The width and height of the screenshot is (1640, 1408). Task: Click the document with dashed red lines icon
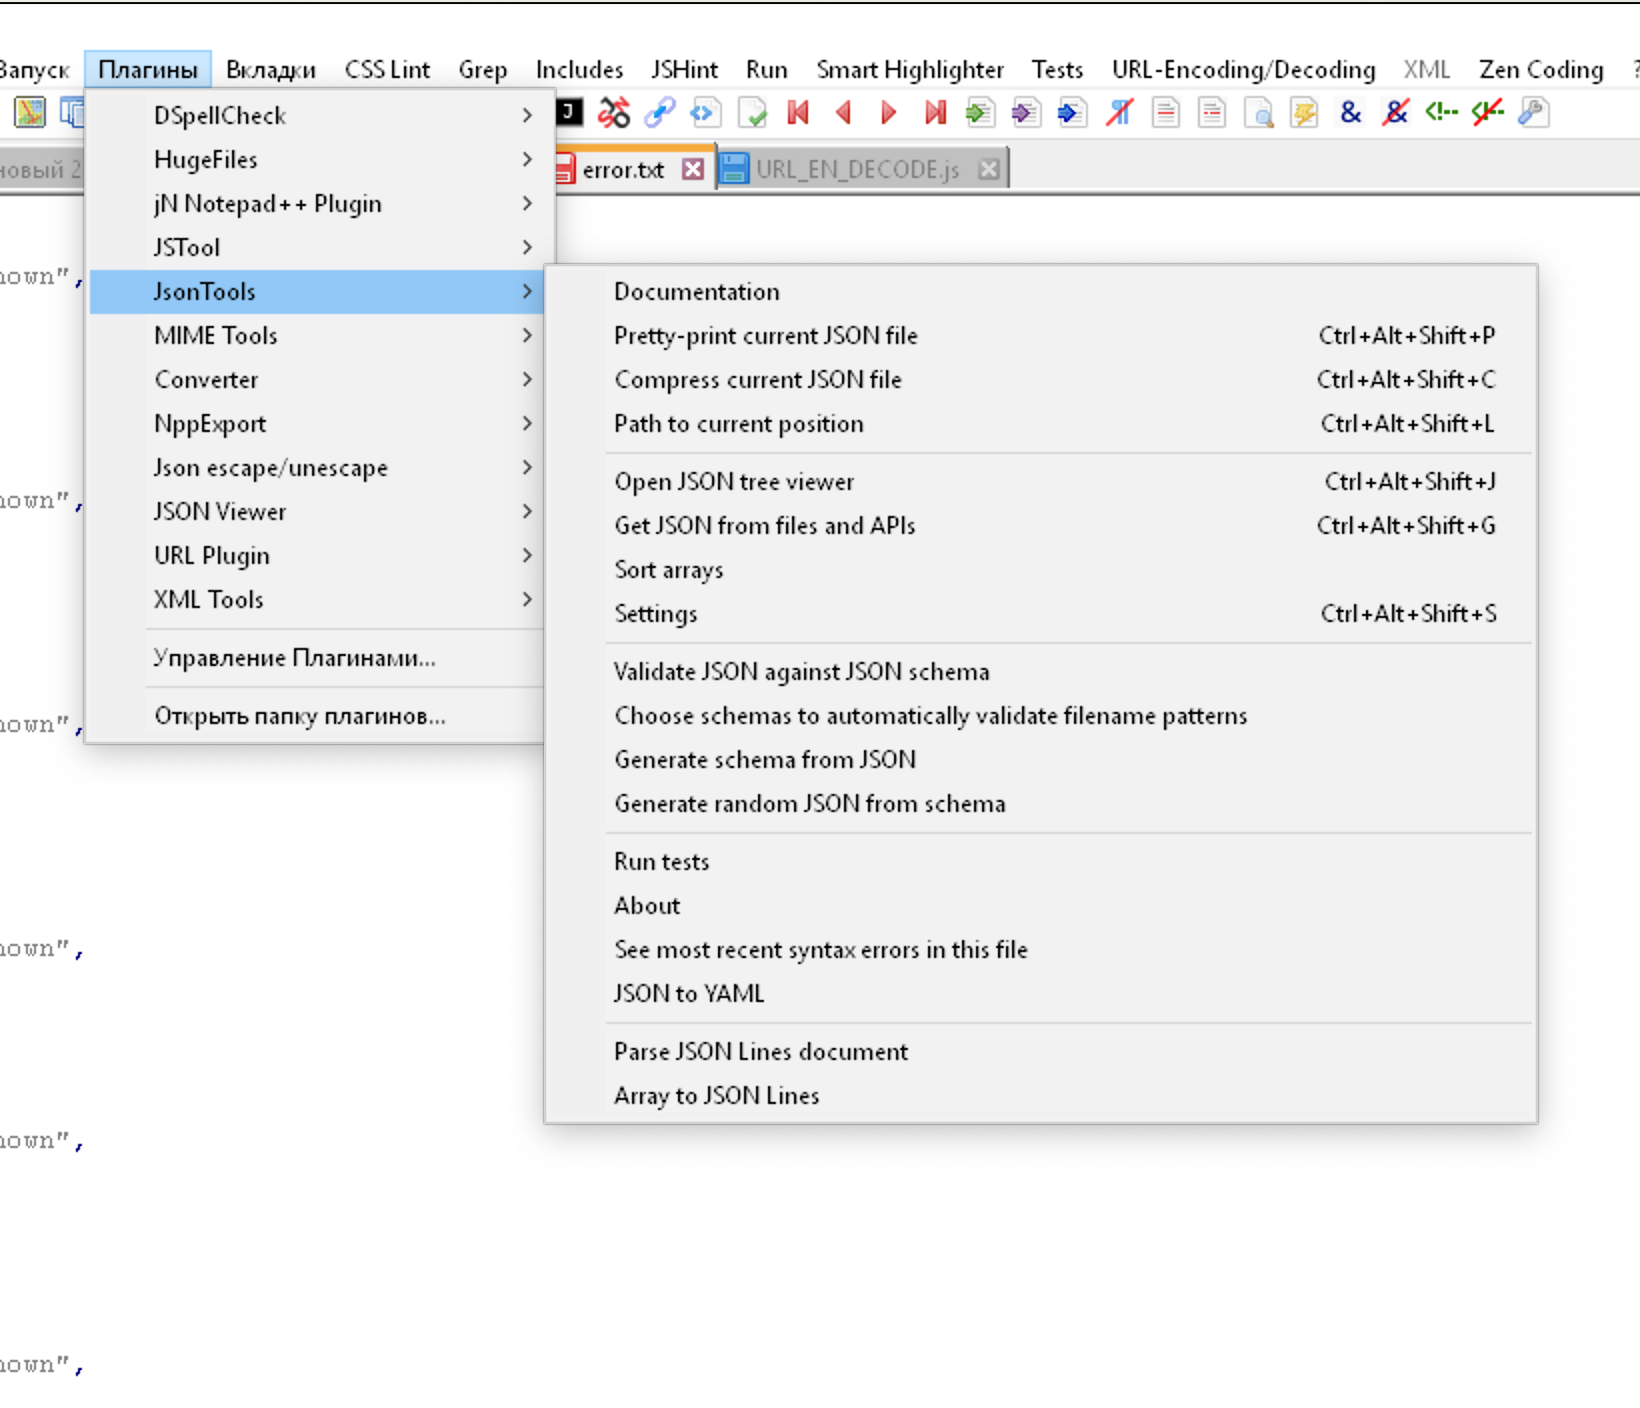click(1212, 112)
